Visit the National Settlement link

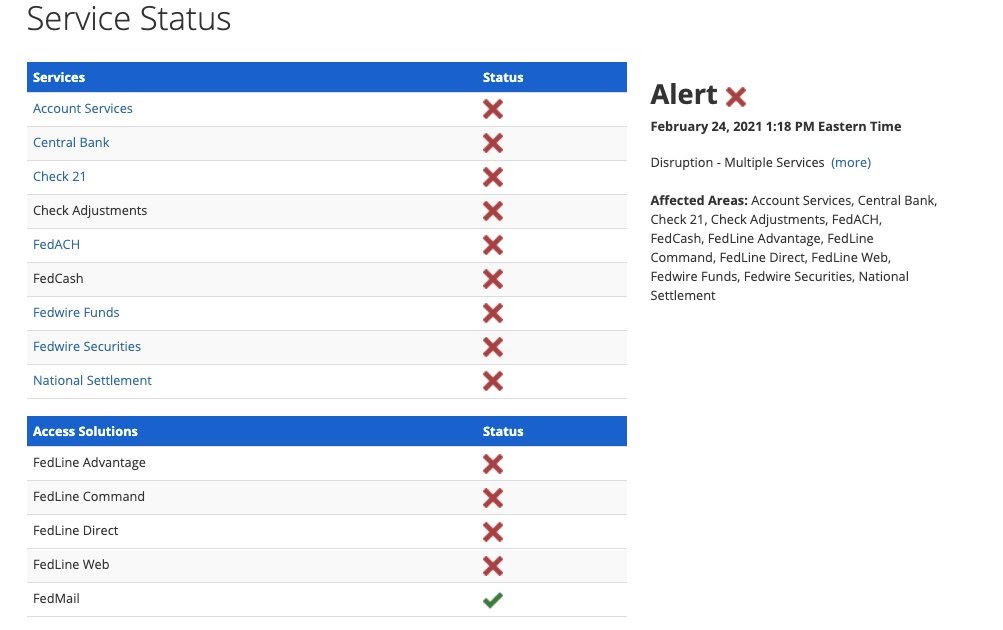(92, 381)
